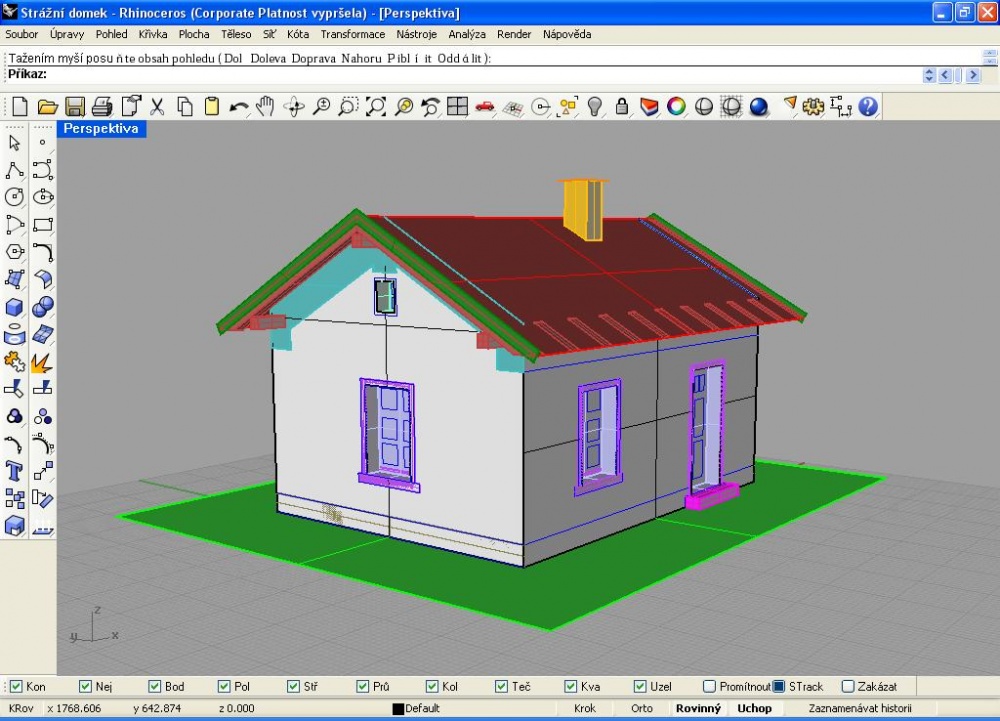Click the blue question mark Help icon
1000x721 pixels.
[868, 106]
